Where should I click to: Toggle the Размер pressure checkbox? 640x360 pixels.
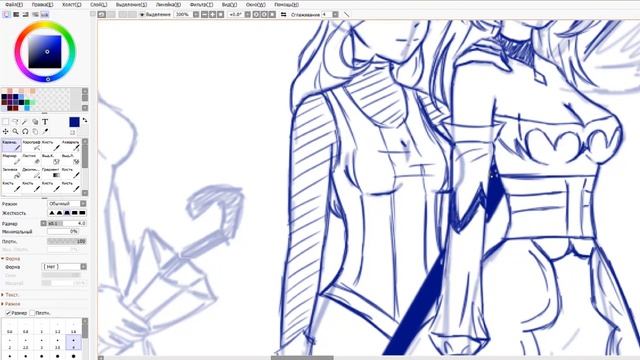[8, 313]
